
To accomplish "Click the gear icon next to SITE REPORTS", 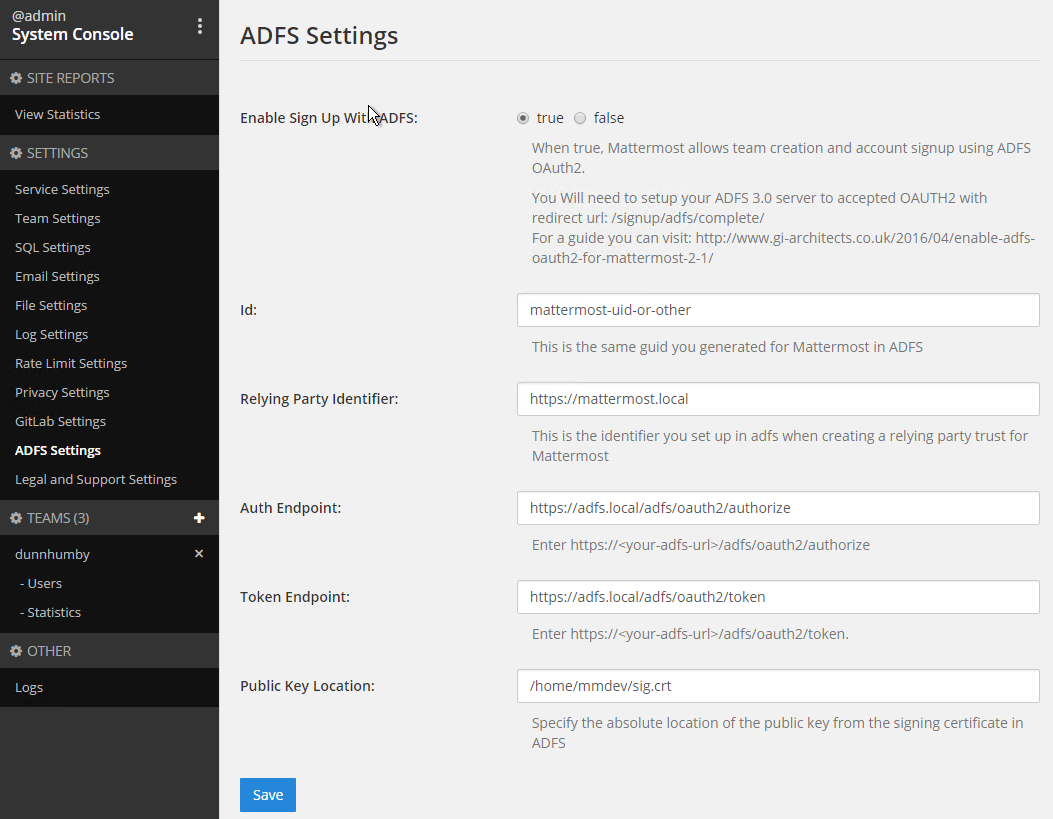I will (x=16, y=78).
